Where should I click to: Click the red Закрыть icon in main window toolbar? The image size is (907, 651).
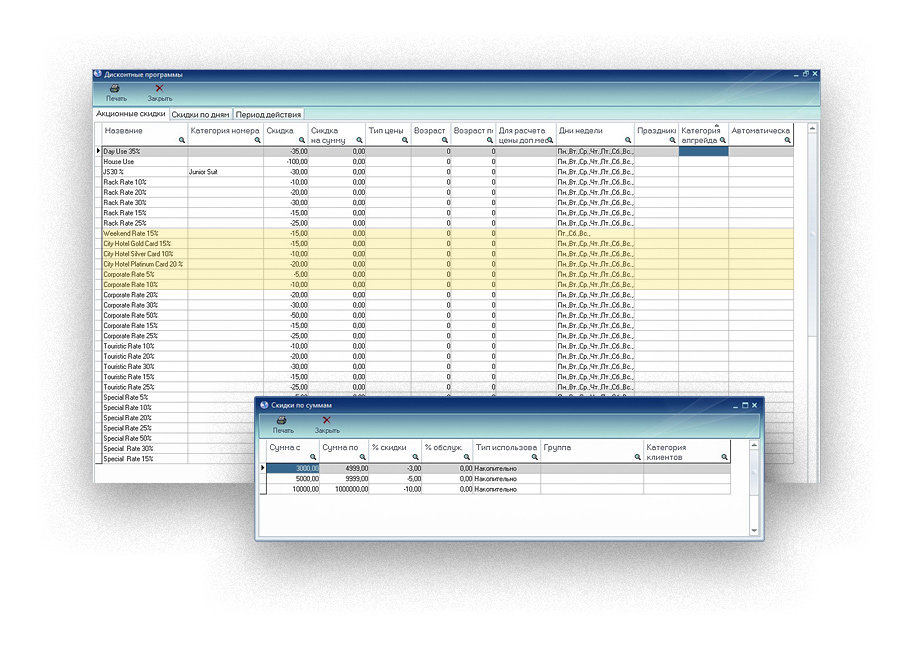[159, 89]
